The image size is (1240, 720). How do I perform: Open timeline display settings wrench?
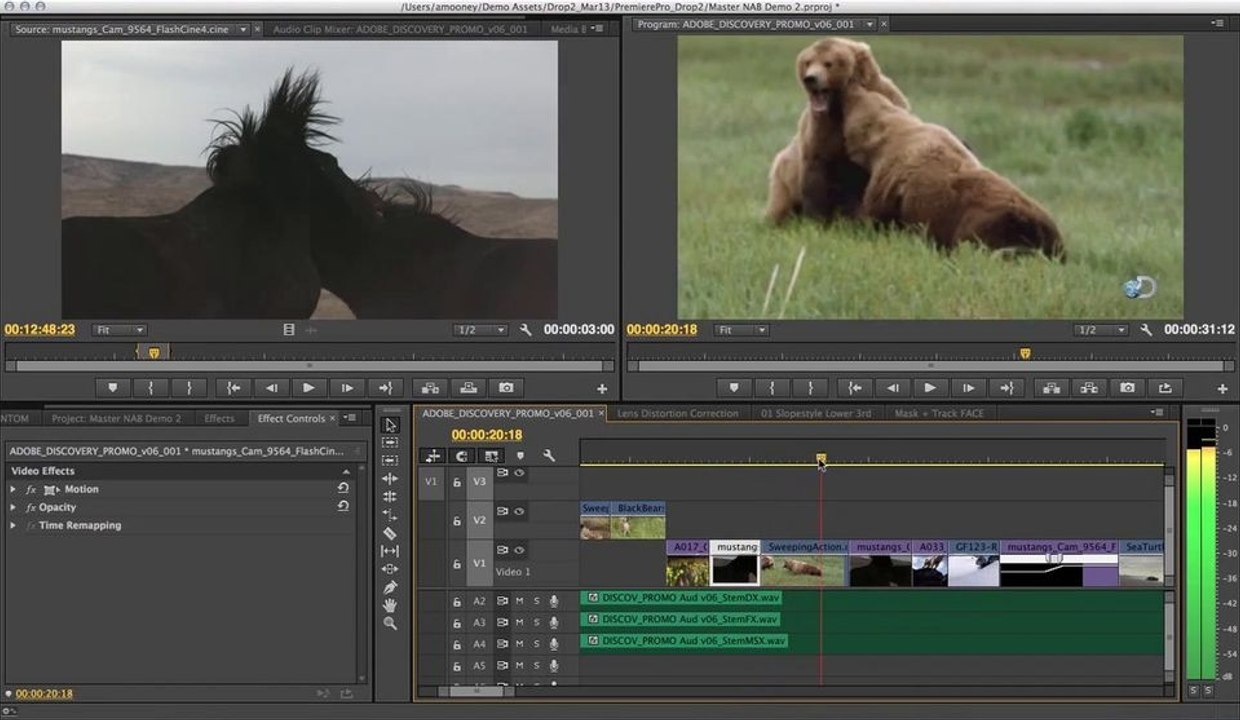click(x=549, y=456)
